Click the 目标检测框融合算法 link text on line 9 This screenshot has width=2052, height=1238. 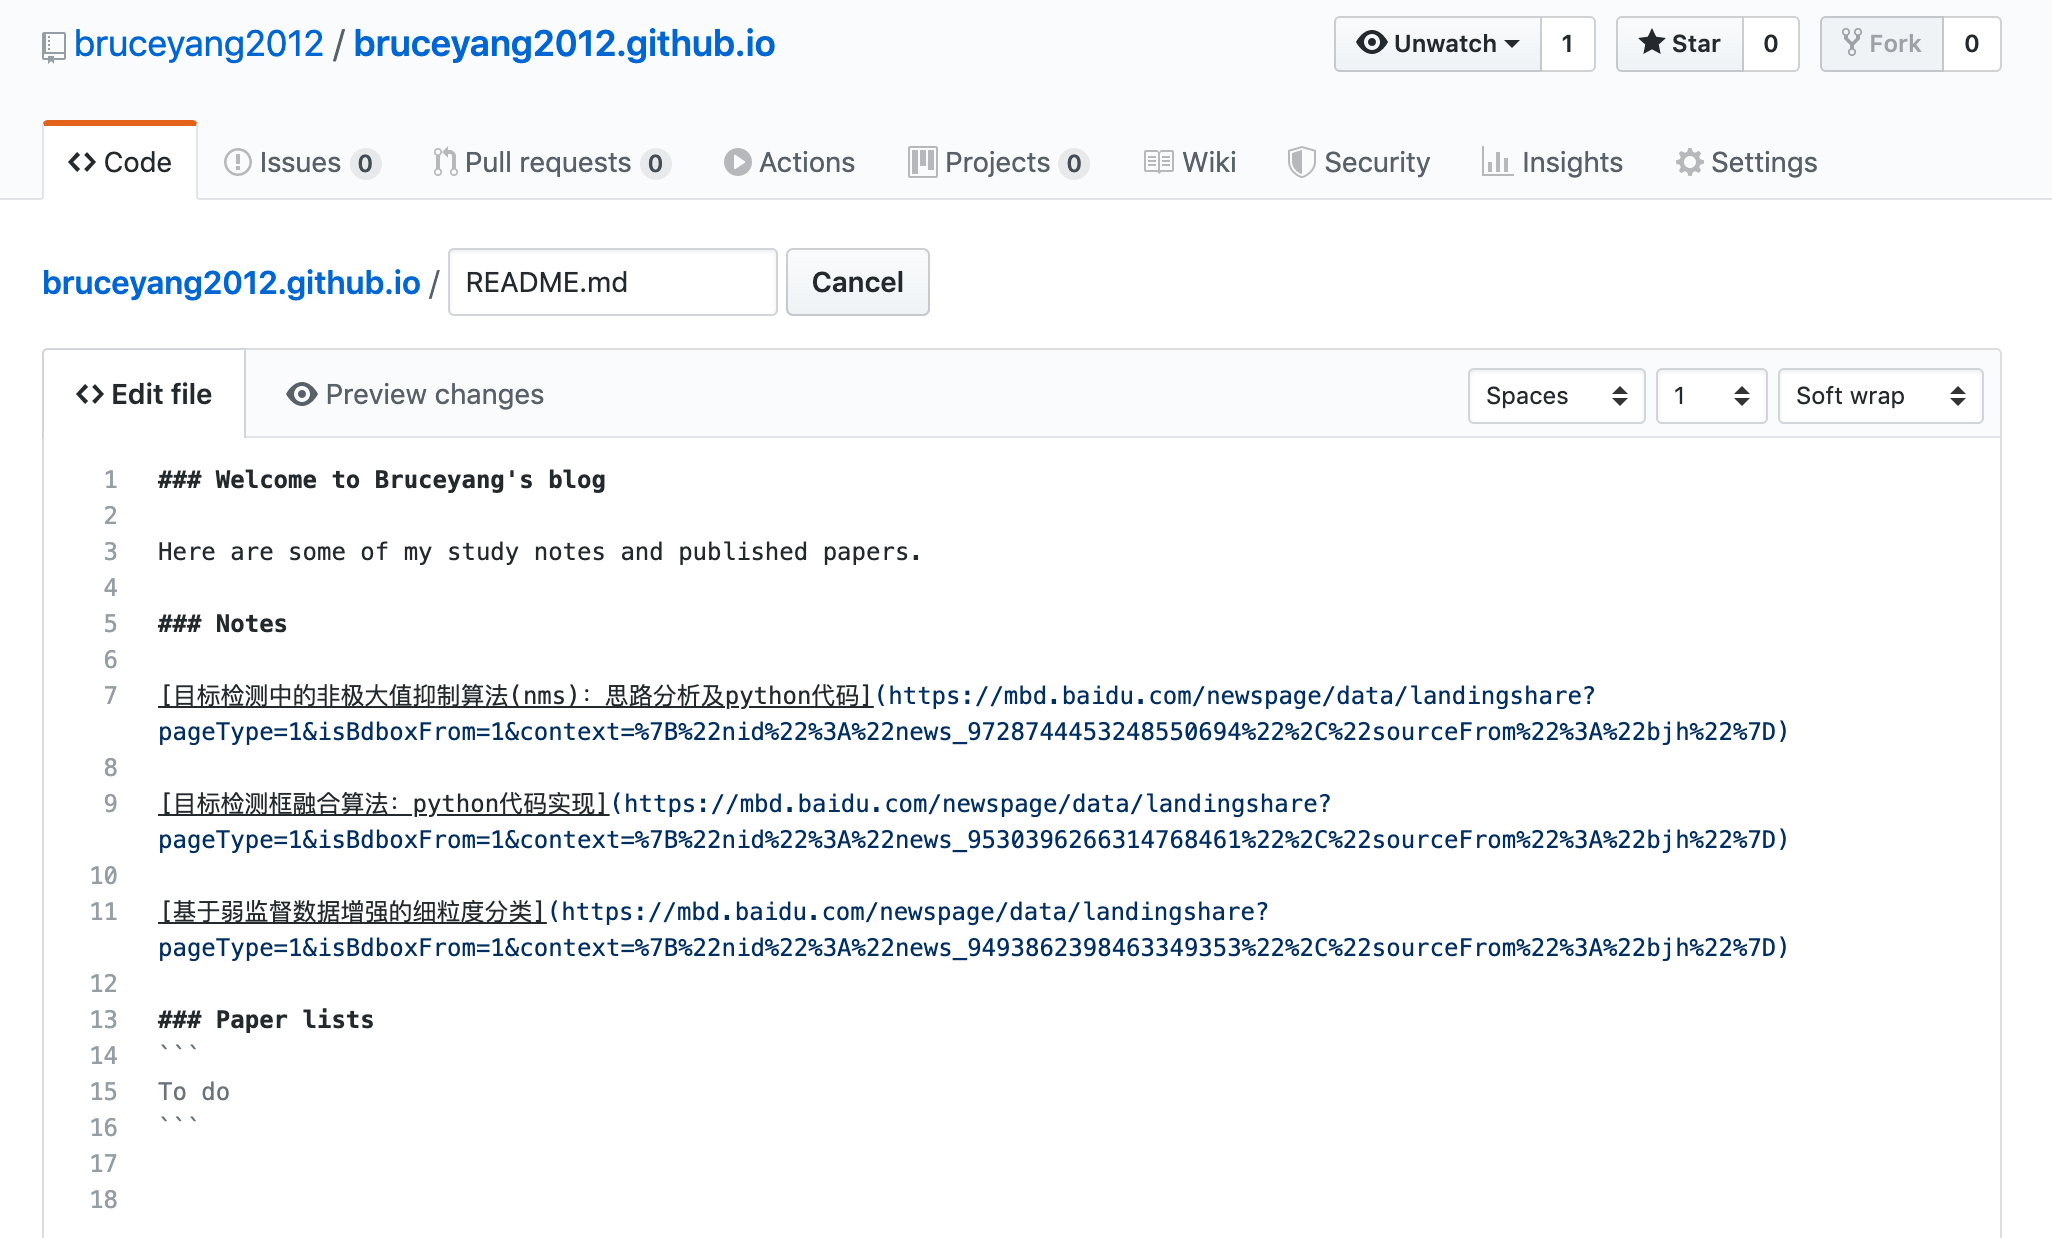[x=384, y=804]
